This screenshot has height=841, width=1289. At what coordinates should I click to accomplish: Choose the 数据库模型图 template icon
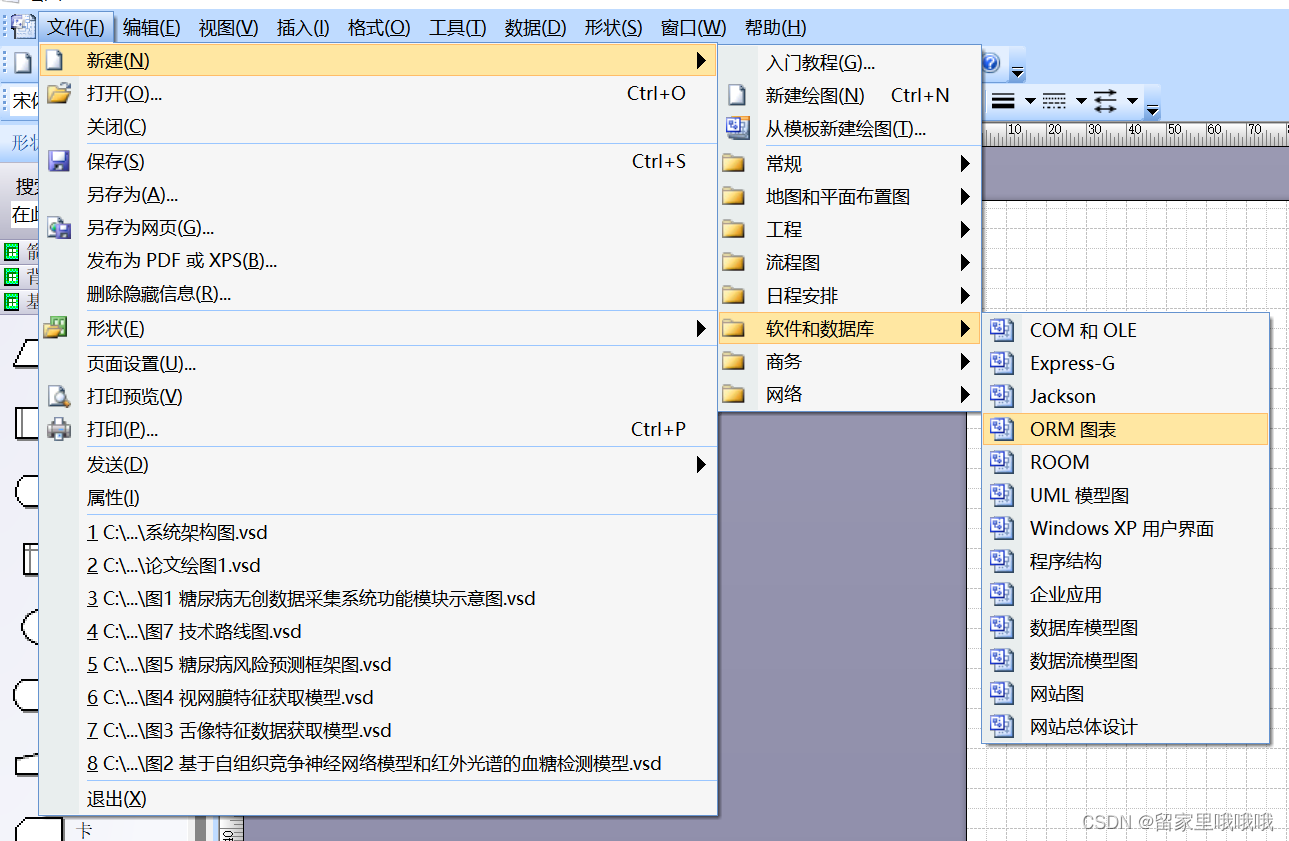tap(1002, 627)
